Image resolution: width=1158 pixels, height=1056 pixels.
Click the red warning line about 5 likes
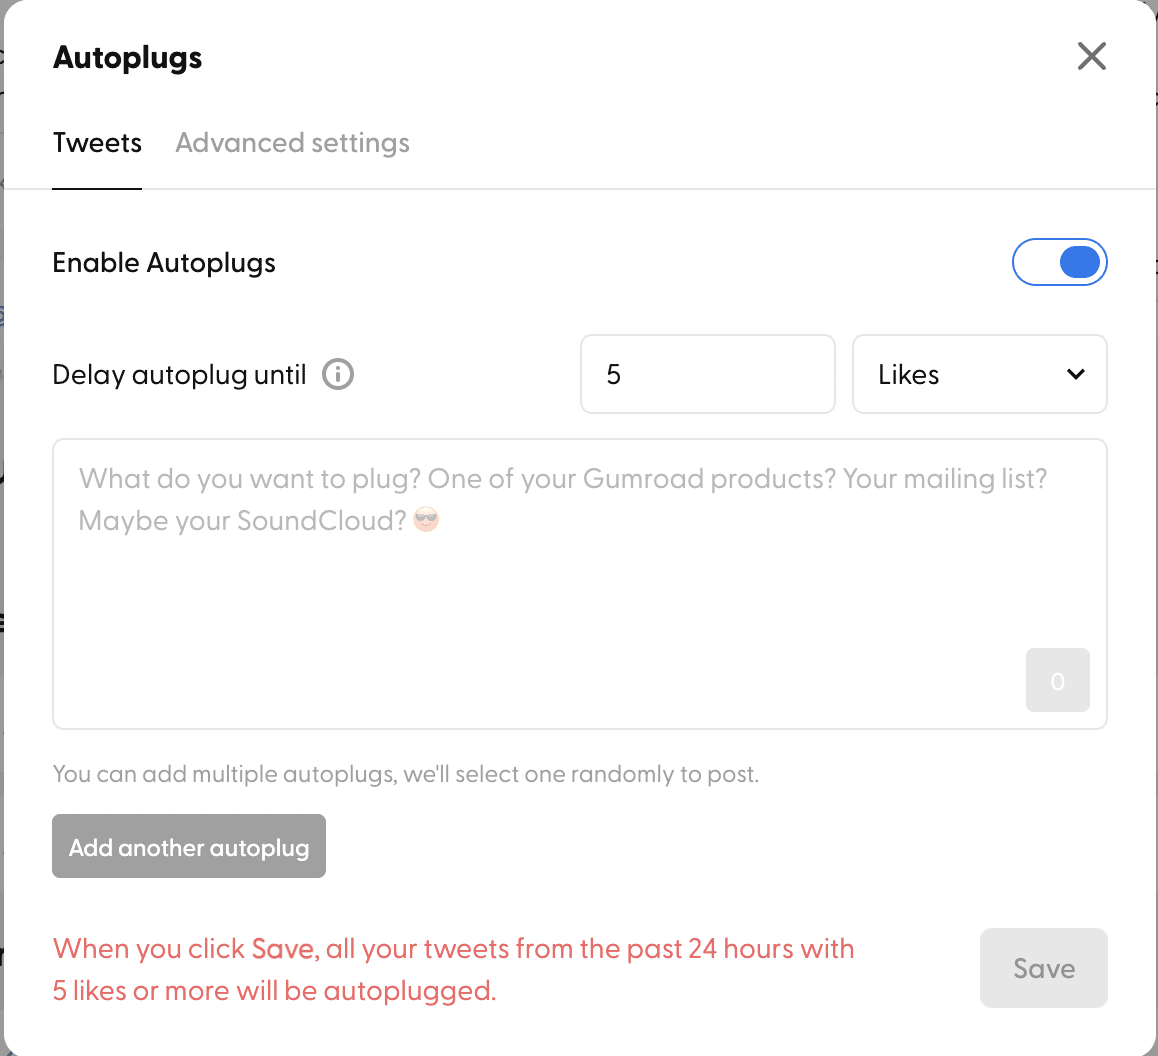point(274,991)
